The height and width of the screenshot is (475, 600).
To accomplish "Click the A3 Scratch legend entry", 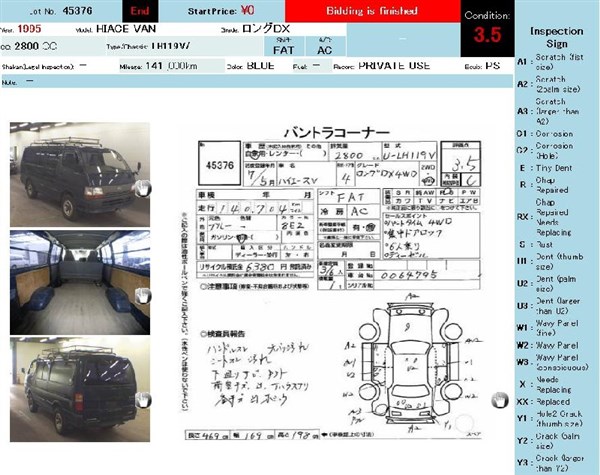I will coord(548,111).
